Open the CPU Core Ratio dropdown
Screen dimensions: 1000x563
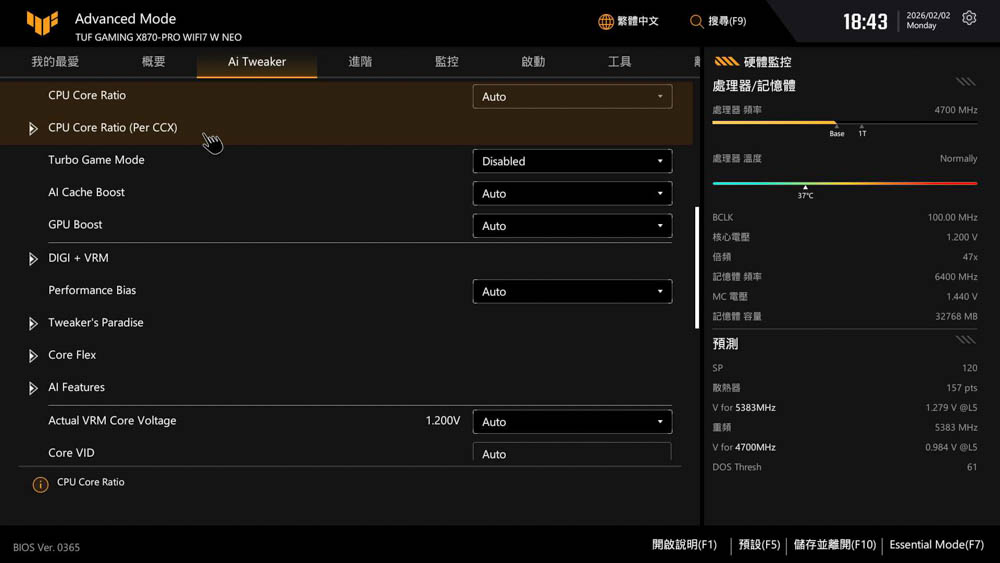pos(572,97)
